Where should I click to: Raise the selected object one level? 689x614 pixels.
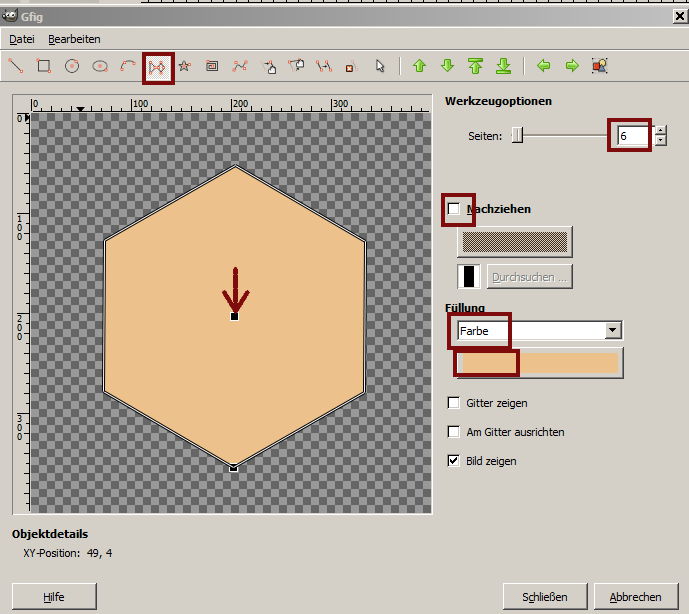pyautogui.click(x=420, y=66)
